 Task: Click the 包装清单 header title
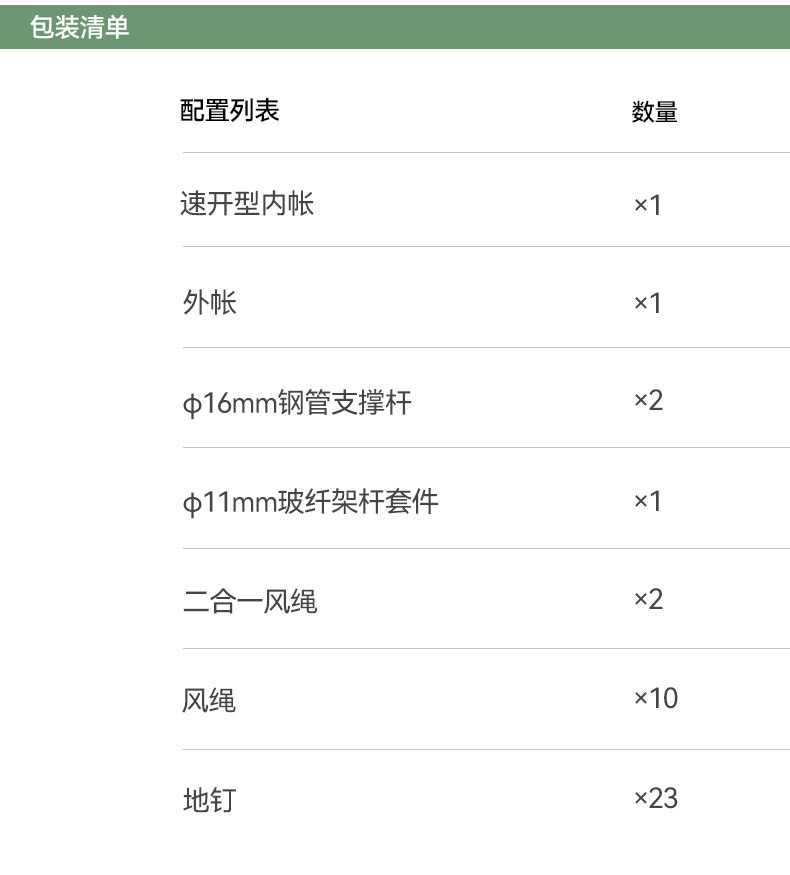(80, 28)
